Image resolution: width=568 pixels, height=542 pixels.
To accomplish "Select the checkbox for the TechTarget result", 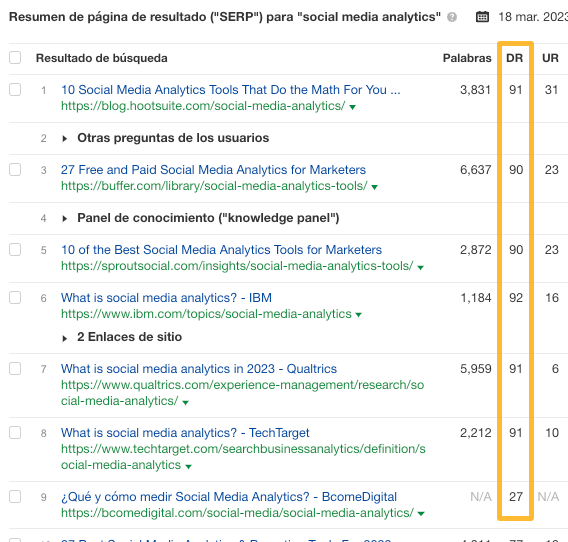I will [15, 433].
